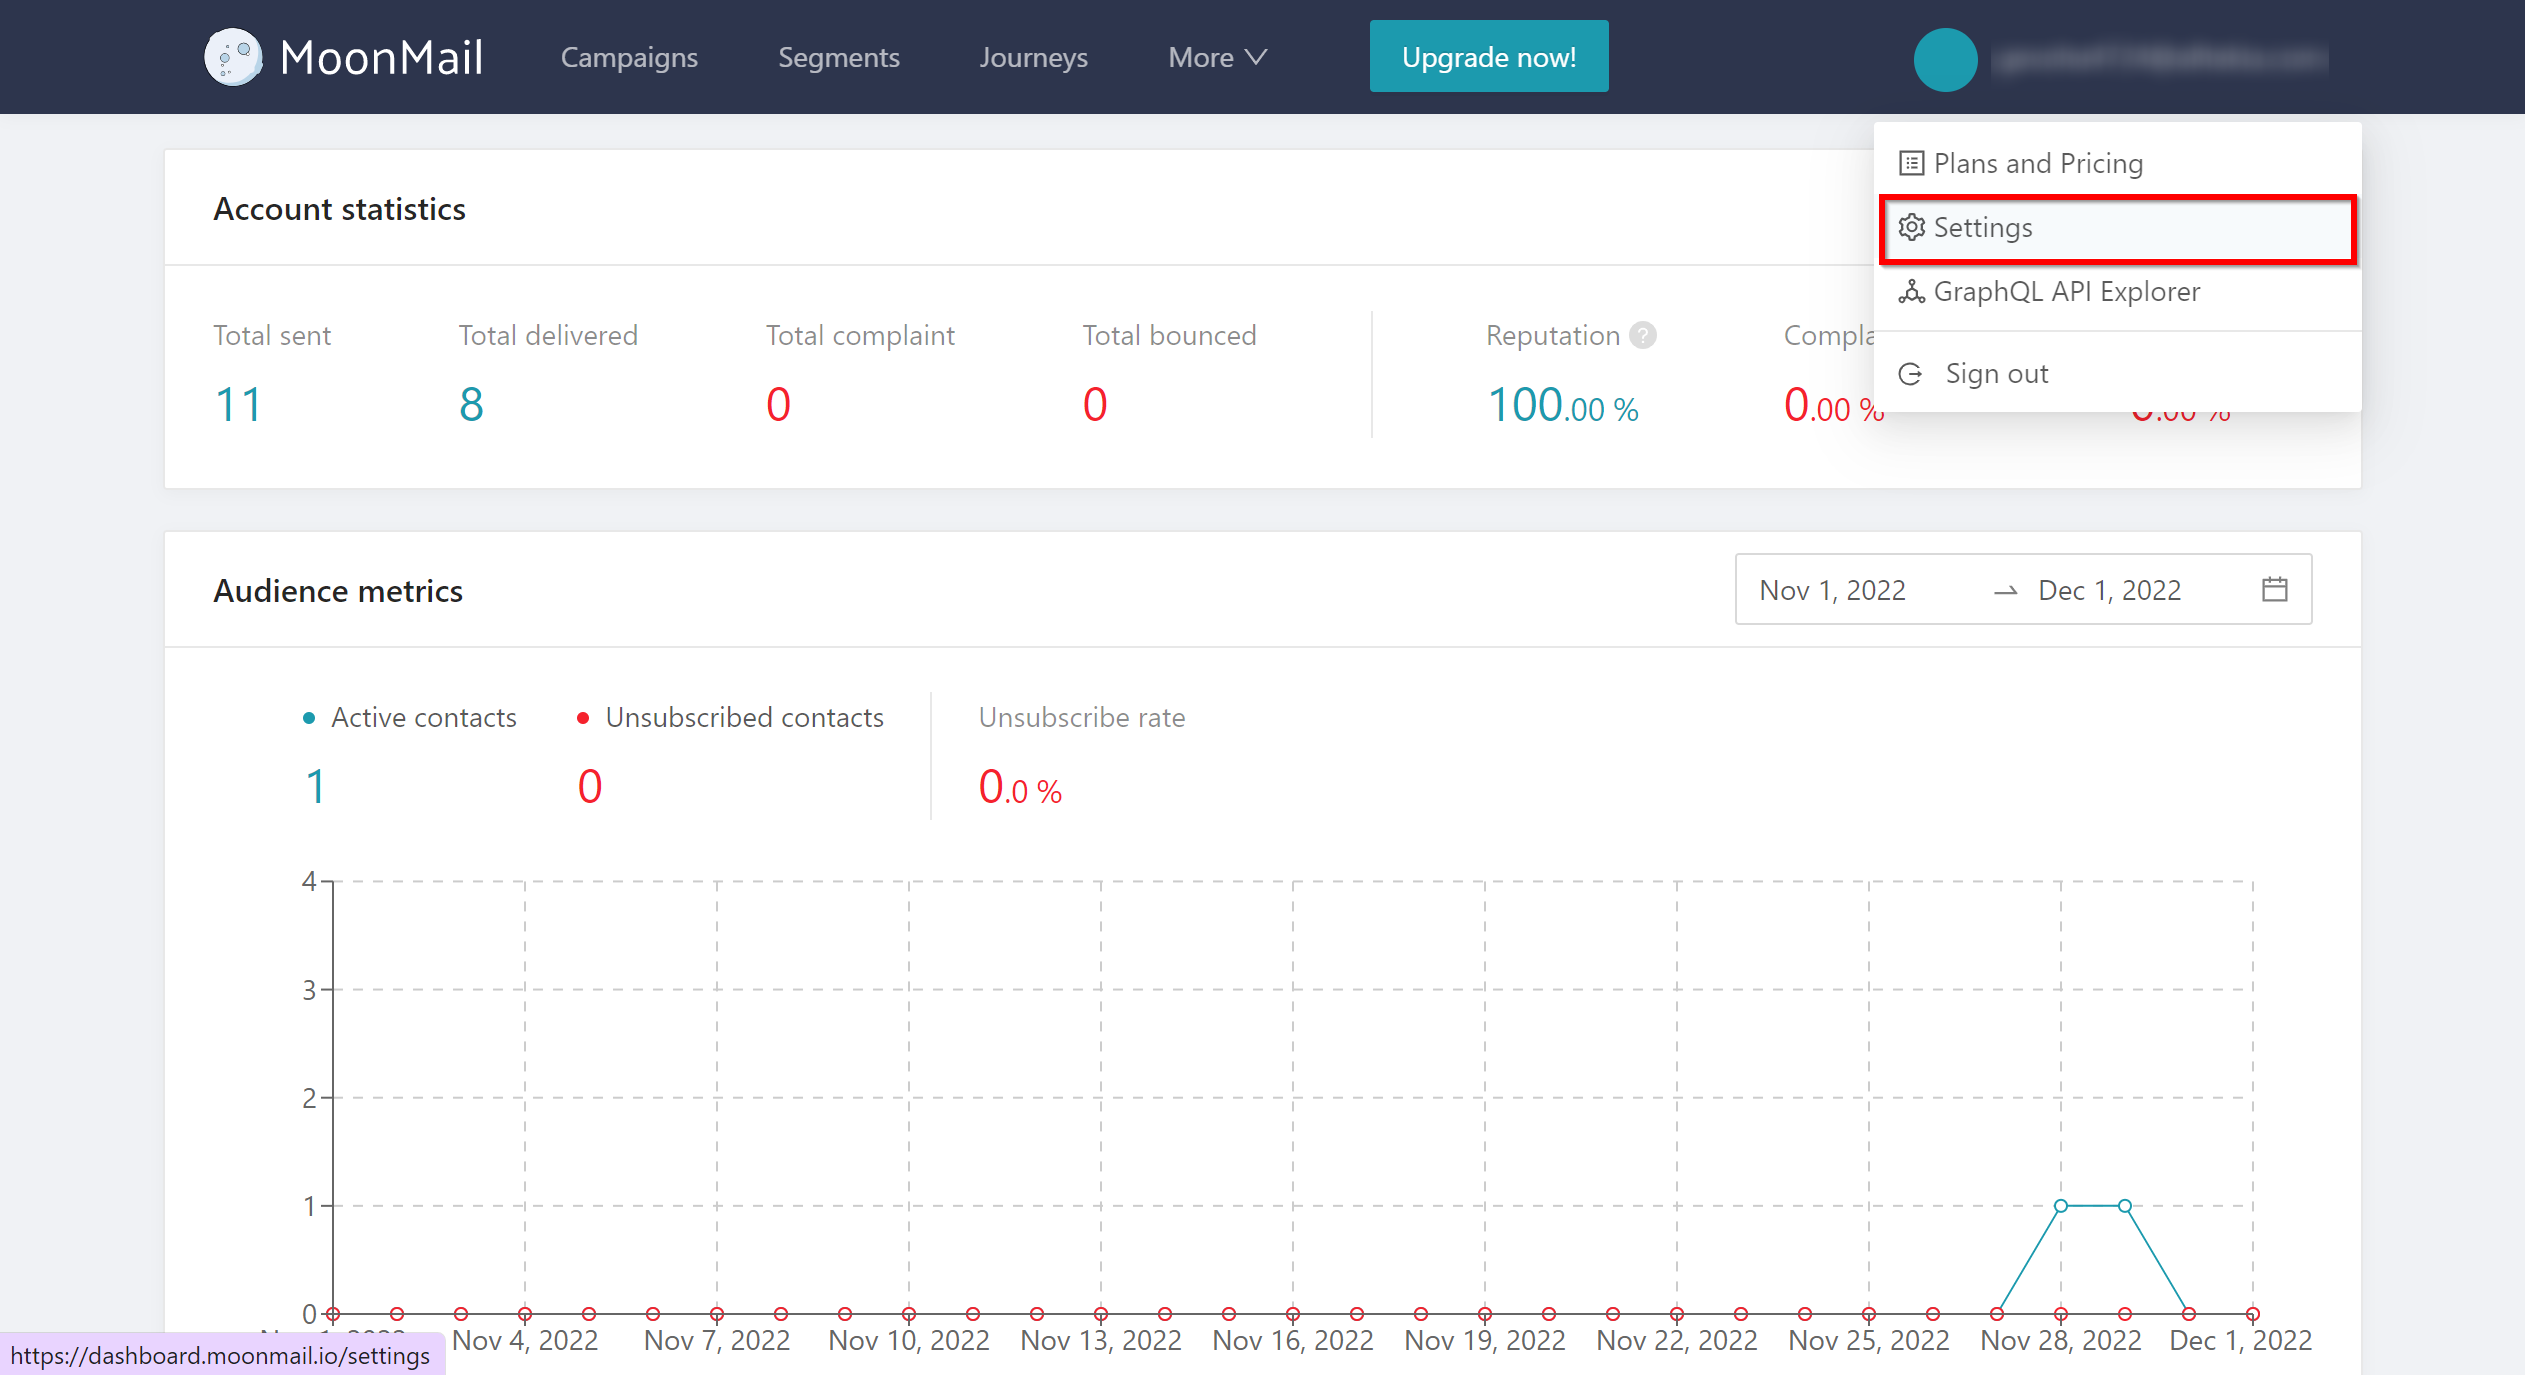Click the MoonMail brand name text

pos(381,57)
